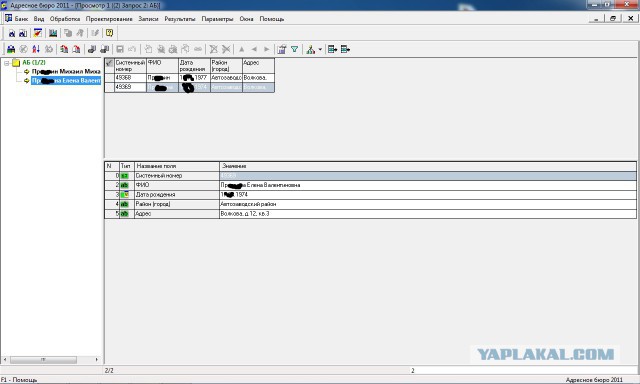Click the grayed right triangle arrow
Image resolution: width=640 pixels, height=384 pixels.
click(x=267, y=49)
